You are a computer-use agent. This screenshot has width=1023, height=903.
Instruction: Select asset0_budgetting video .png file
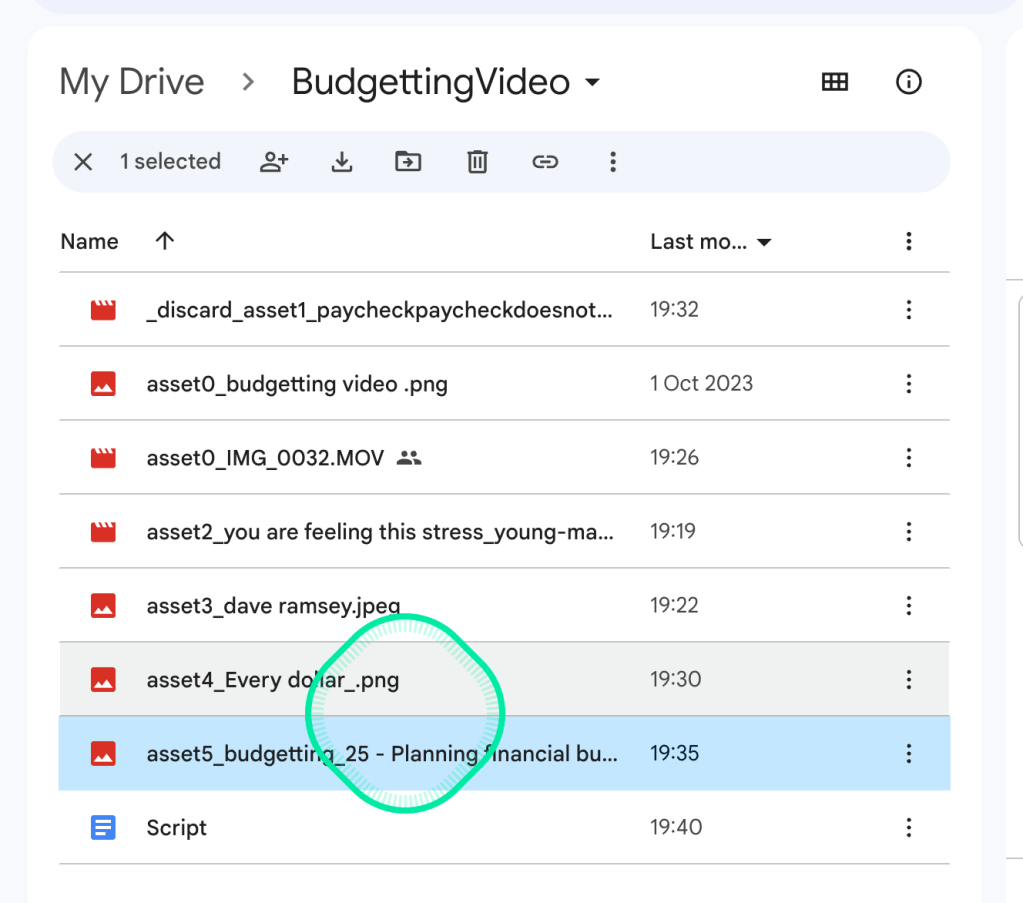pos(504,384)
